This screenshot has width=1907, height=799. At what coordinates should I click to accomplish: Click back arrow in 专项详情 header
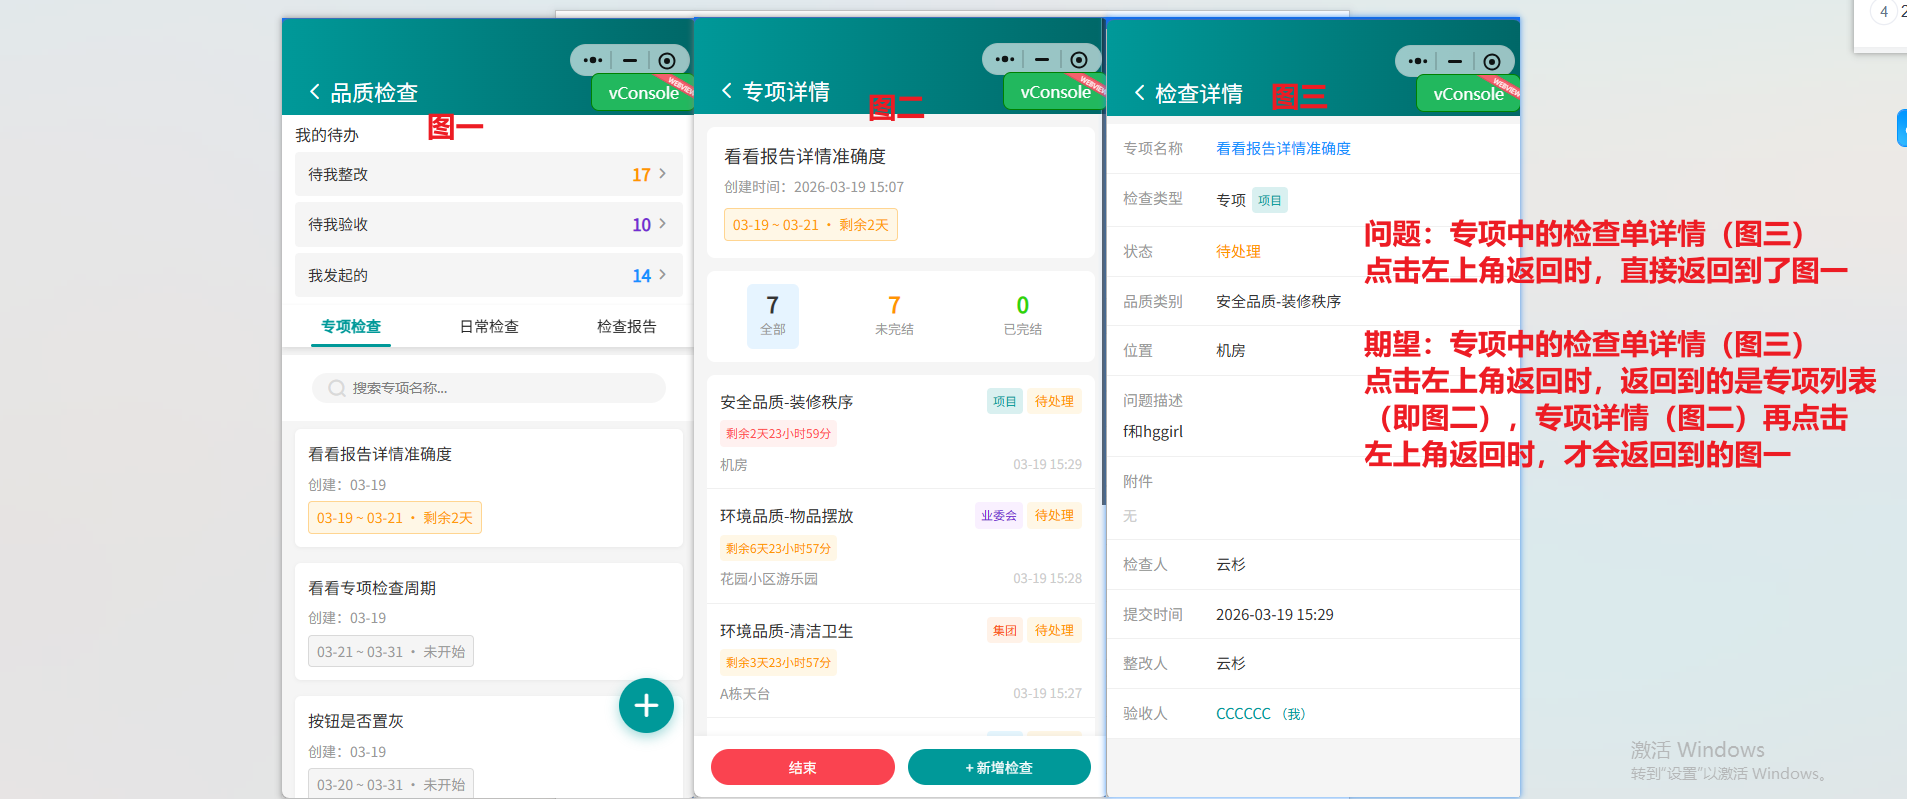pyautogui.click(x=727, y=91)
